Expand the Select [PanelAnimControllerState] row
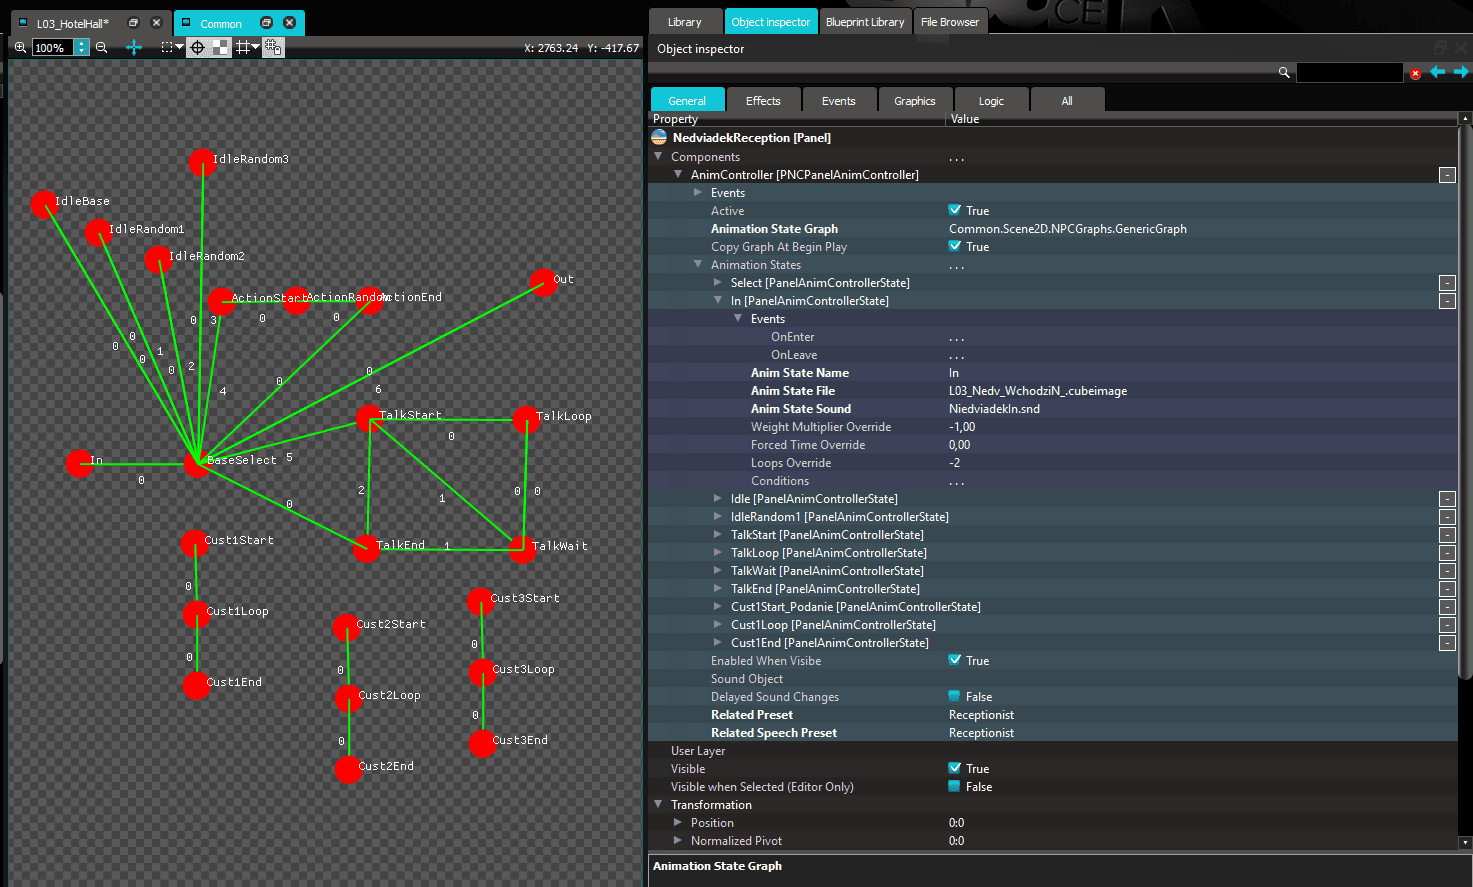1473x887 pixels. [718, 283]
